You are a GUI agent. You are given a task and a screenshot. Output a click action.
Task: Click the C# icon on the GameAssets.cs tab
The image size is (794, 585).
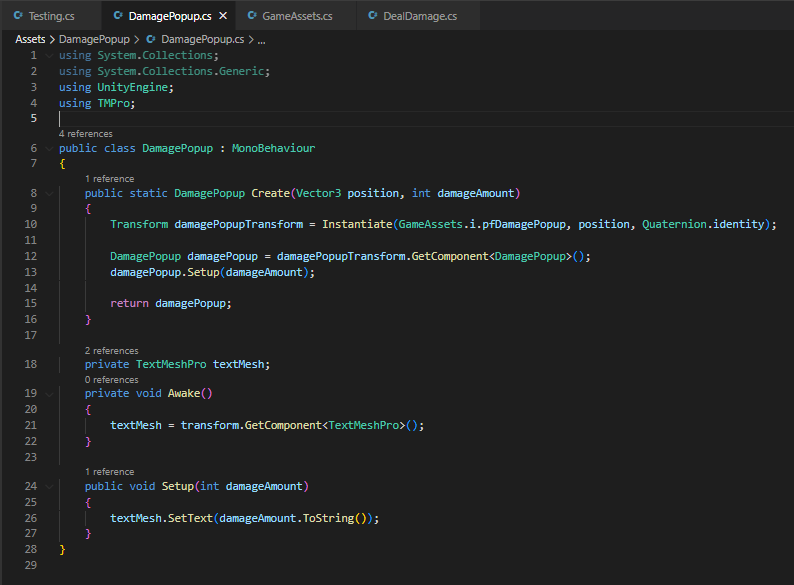tap(251, 16)
